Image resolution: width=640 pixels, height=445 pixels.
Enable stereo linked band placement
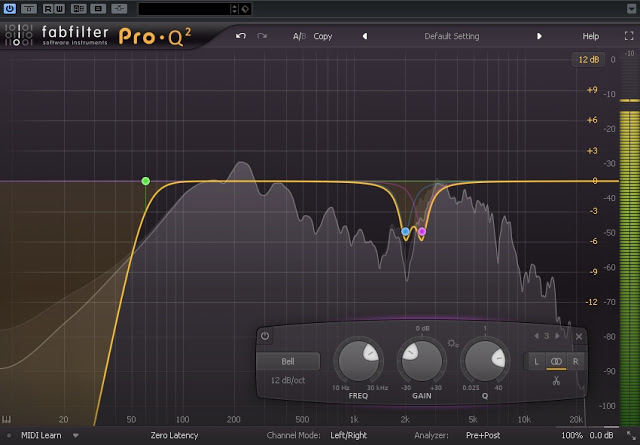point(555,361)
